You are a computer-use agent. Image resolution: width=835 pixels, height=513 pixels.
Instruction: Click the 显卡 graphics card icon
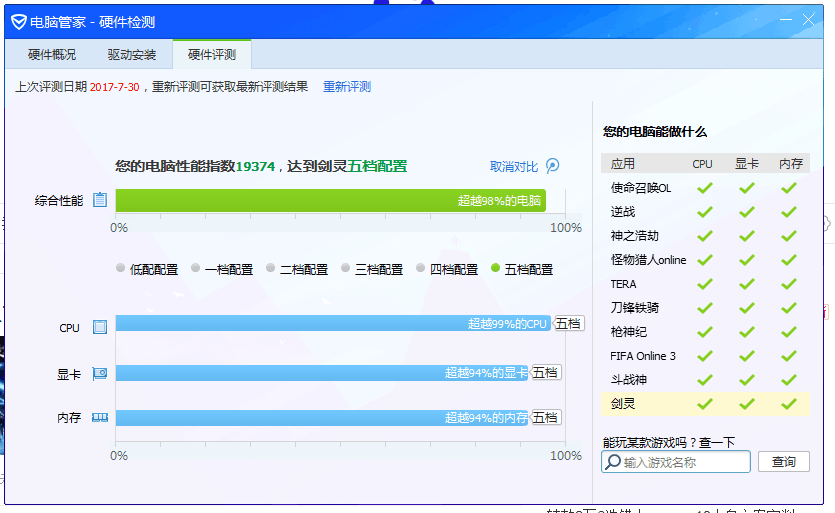click(100, 373)
